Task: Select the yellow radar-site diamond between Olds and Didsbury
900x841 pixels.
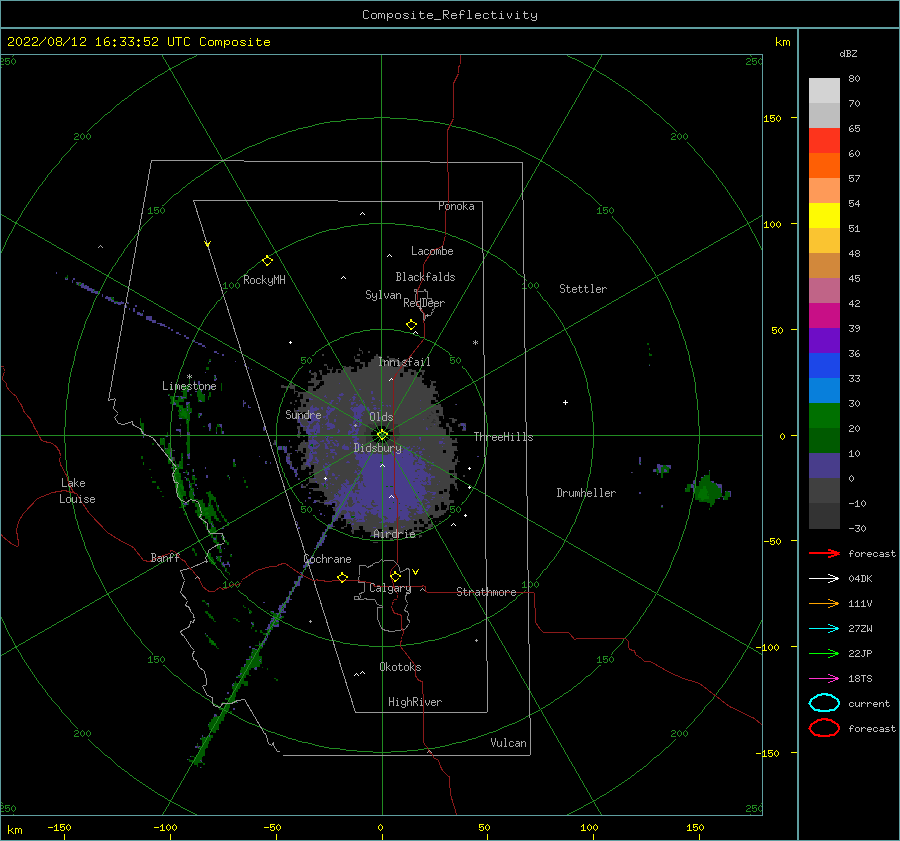Action: point(382,435)
